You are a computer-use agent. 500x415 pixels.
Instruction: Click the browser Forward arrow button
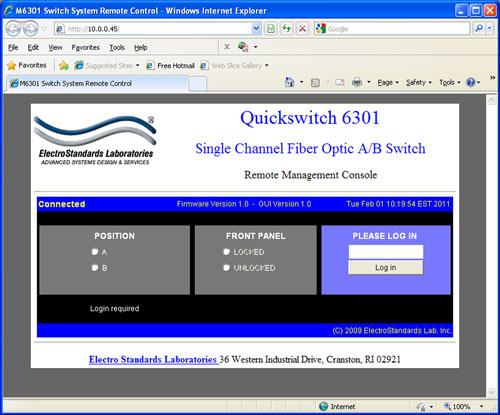pos(30,29)
